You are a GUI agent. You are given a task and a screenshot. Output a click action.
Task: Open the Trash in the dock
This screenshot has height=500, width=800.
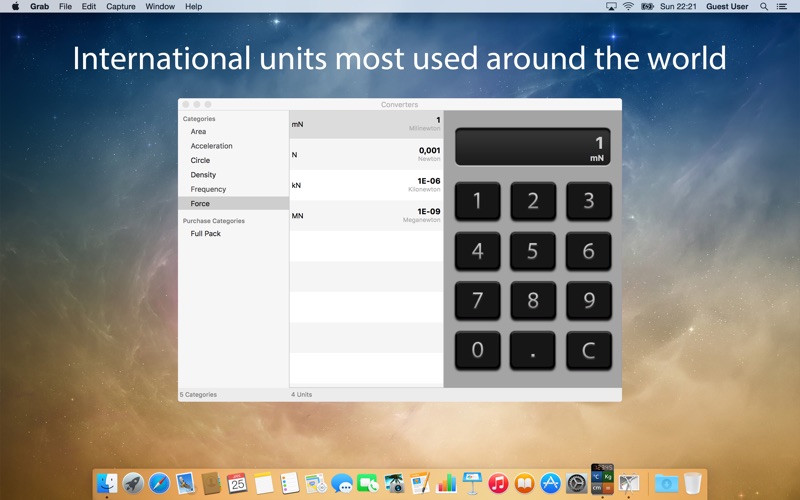tap(692, 484)
